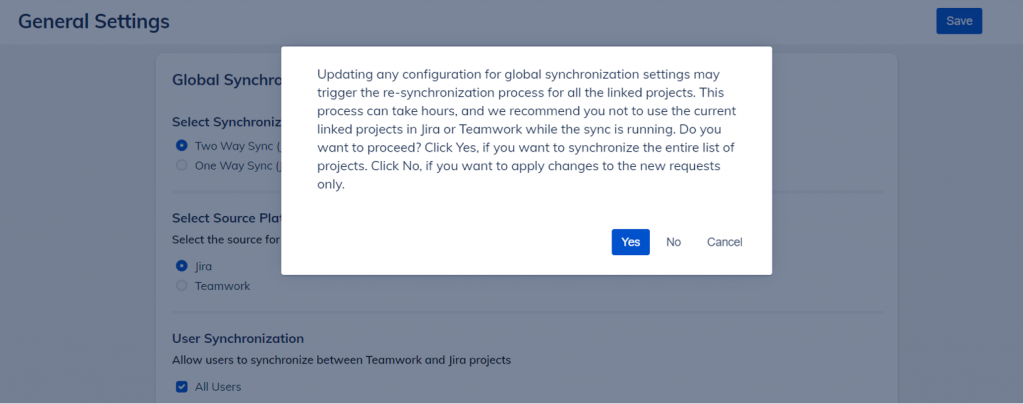1024x404 pixels.
Task: Click the General Settings page title
Action: pos(94,21)
